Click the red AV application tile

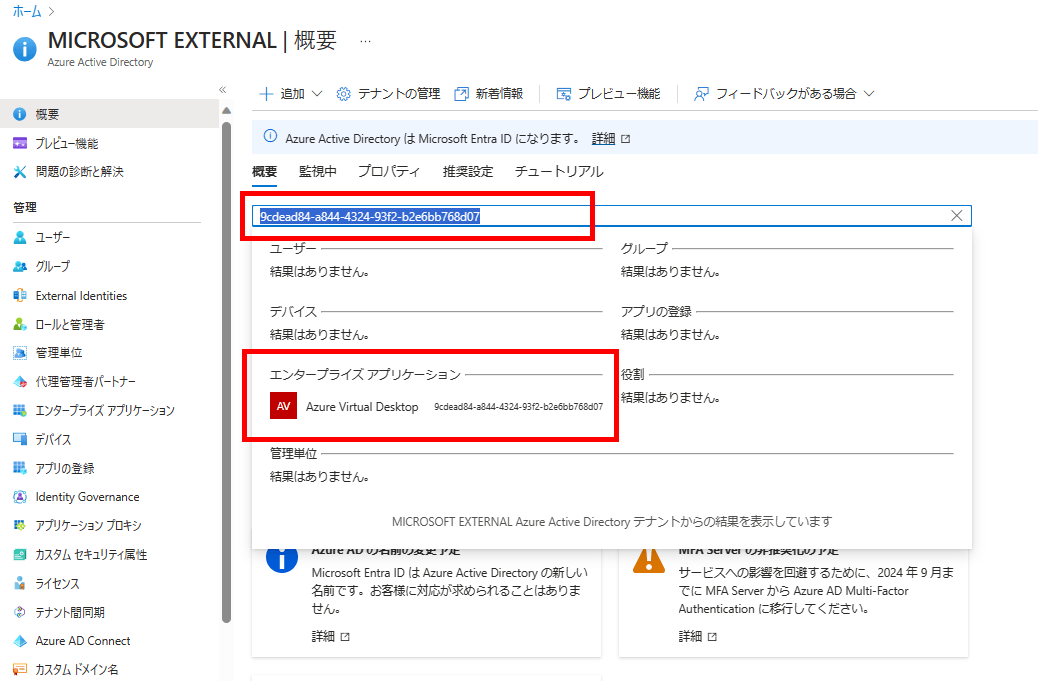(x=283, y=406)
